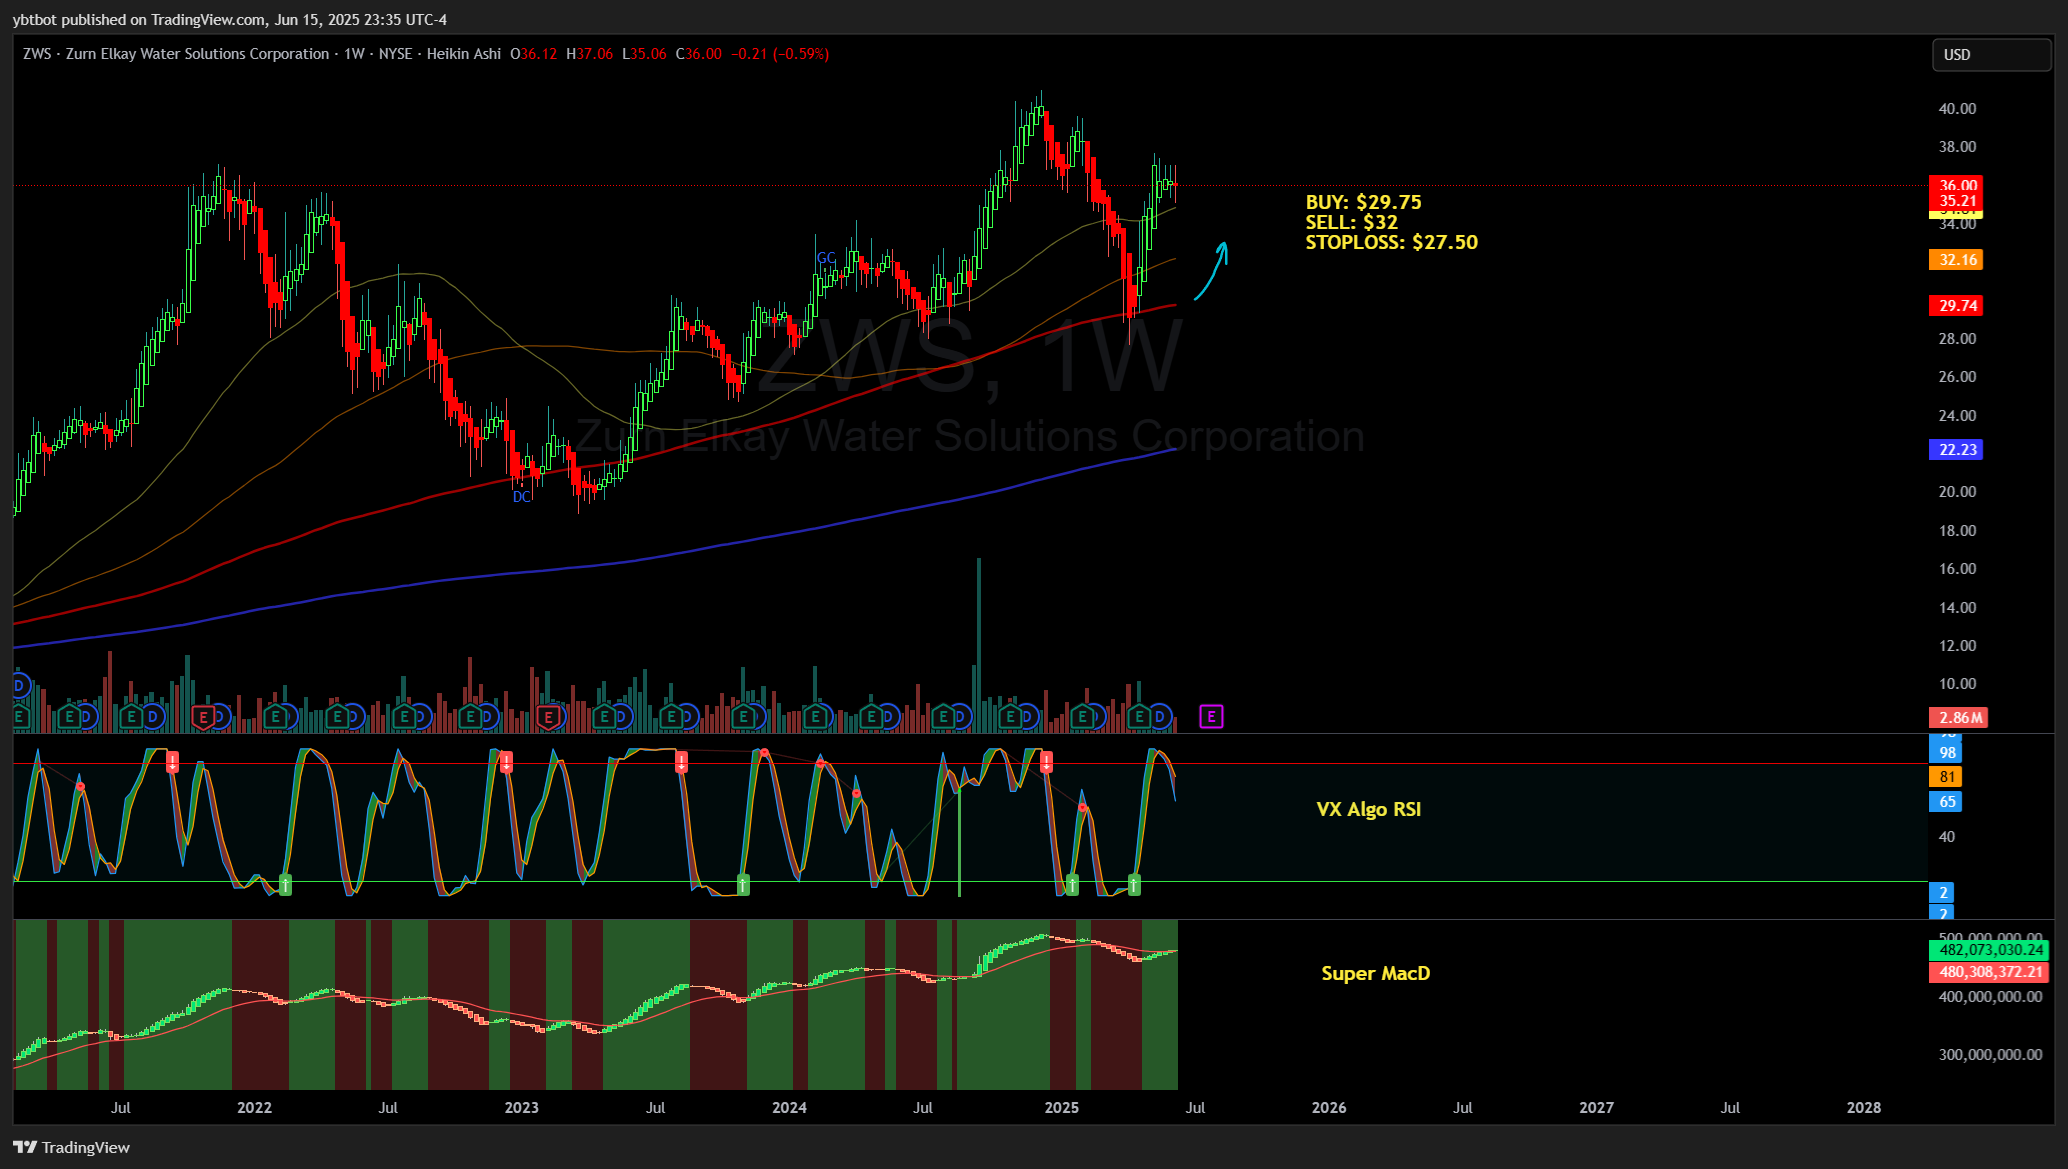Click the TradingView logo at bottom left
Screen dimensions: 2068x1169
pos(71,1147)
